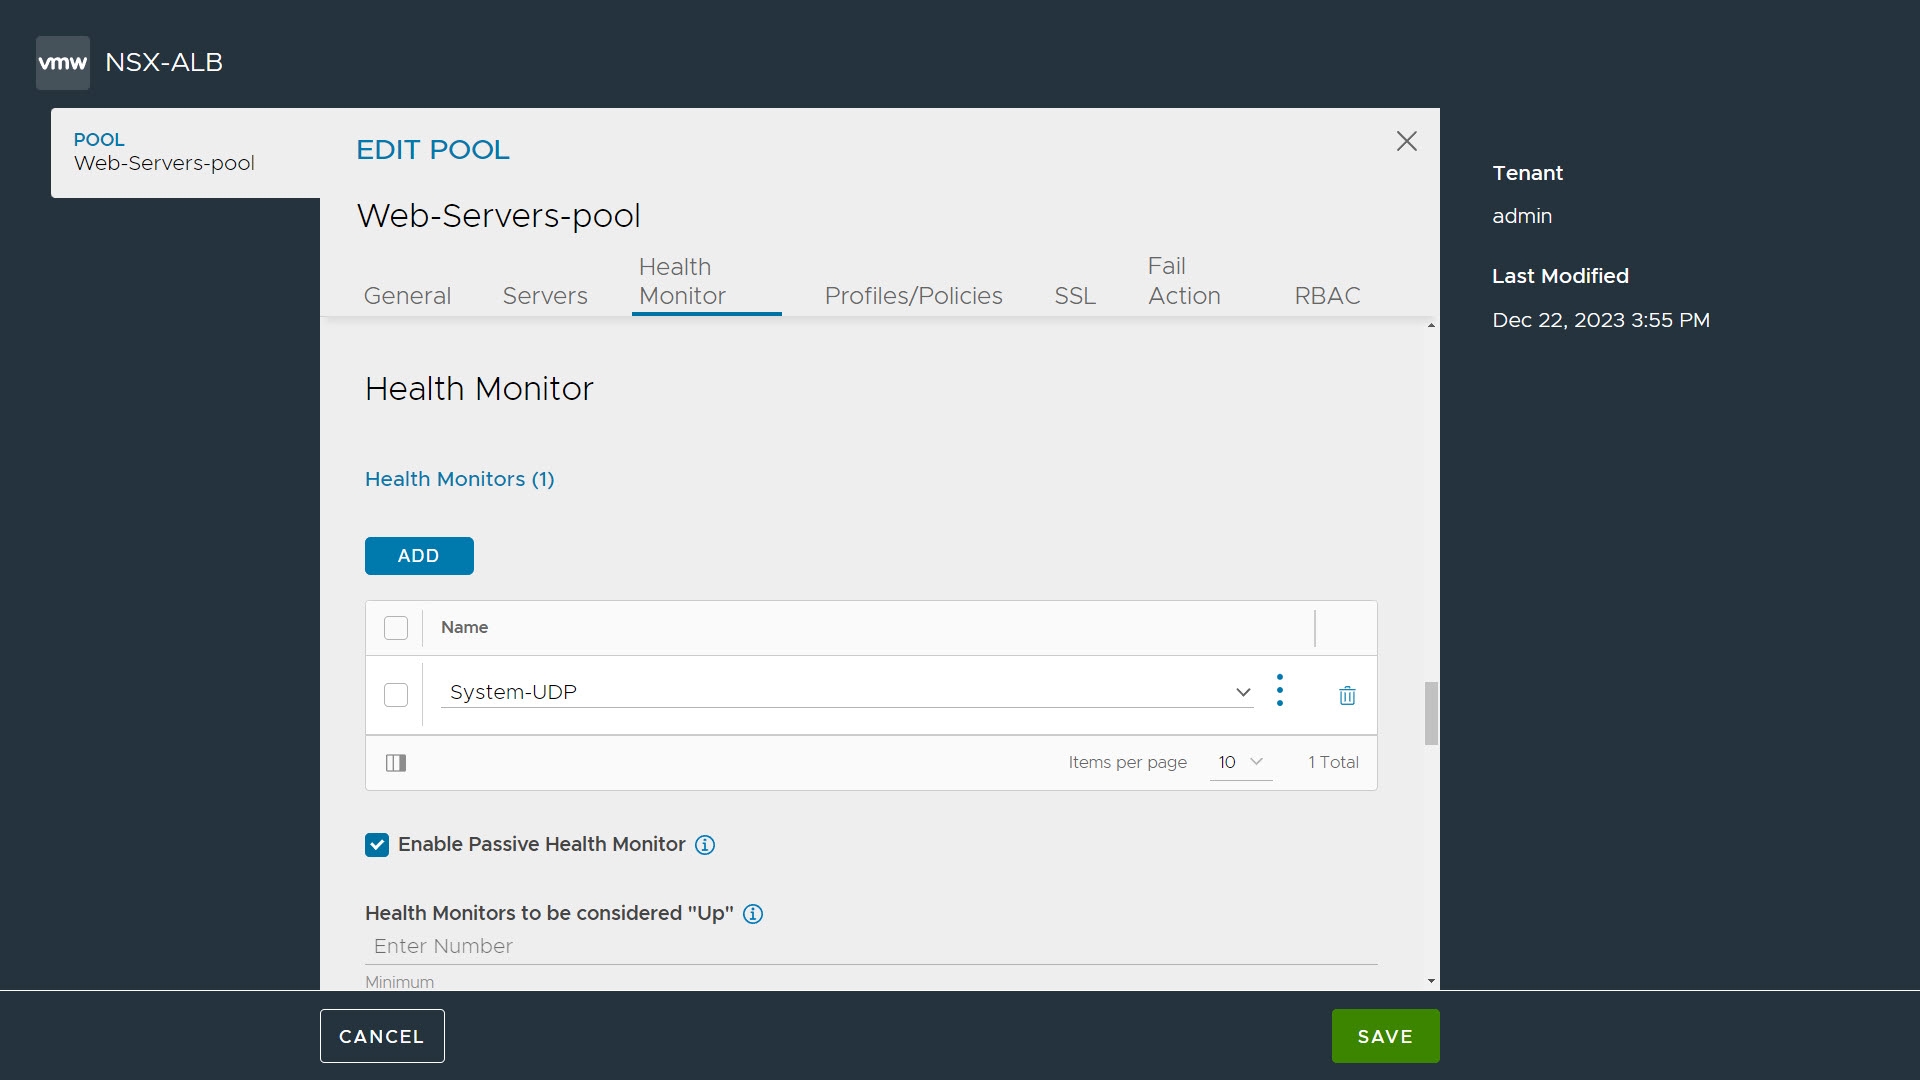Open three-dot menu for System-UDP row
The image size is (1920, 1080).
pyautogui.click(x=1280, y=691)
